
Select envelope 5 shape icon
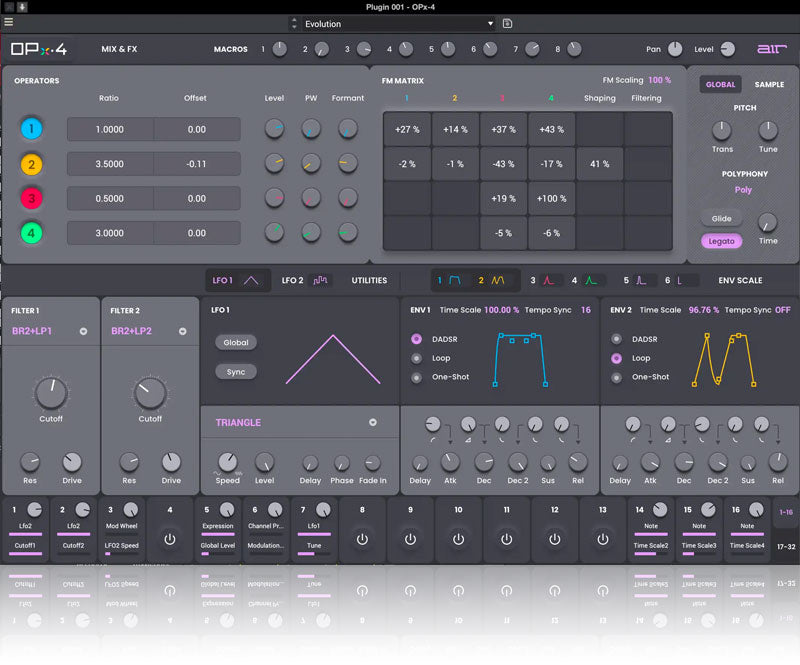click(641, 280)
